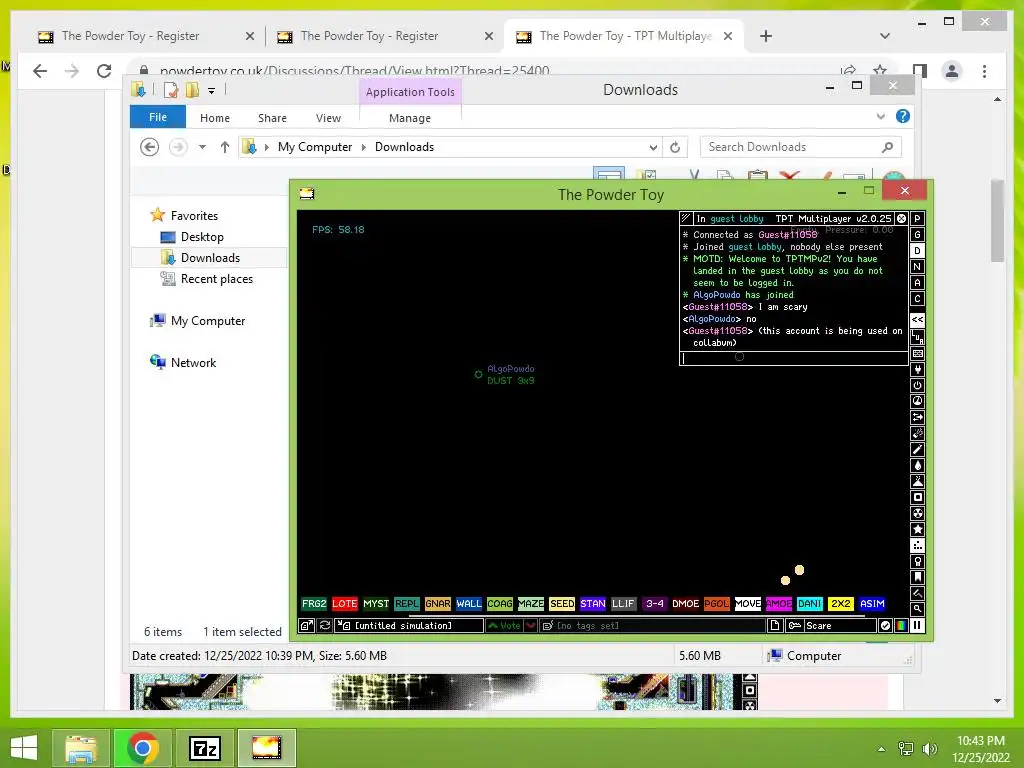
Task: Show hidden system tray icons arrow
Action: 881,749
